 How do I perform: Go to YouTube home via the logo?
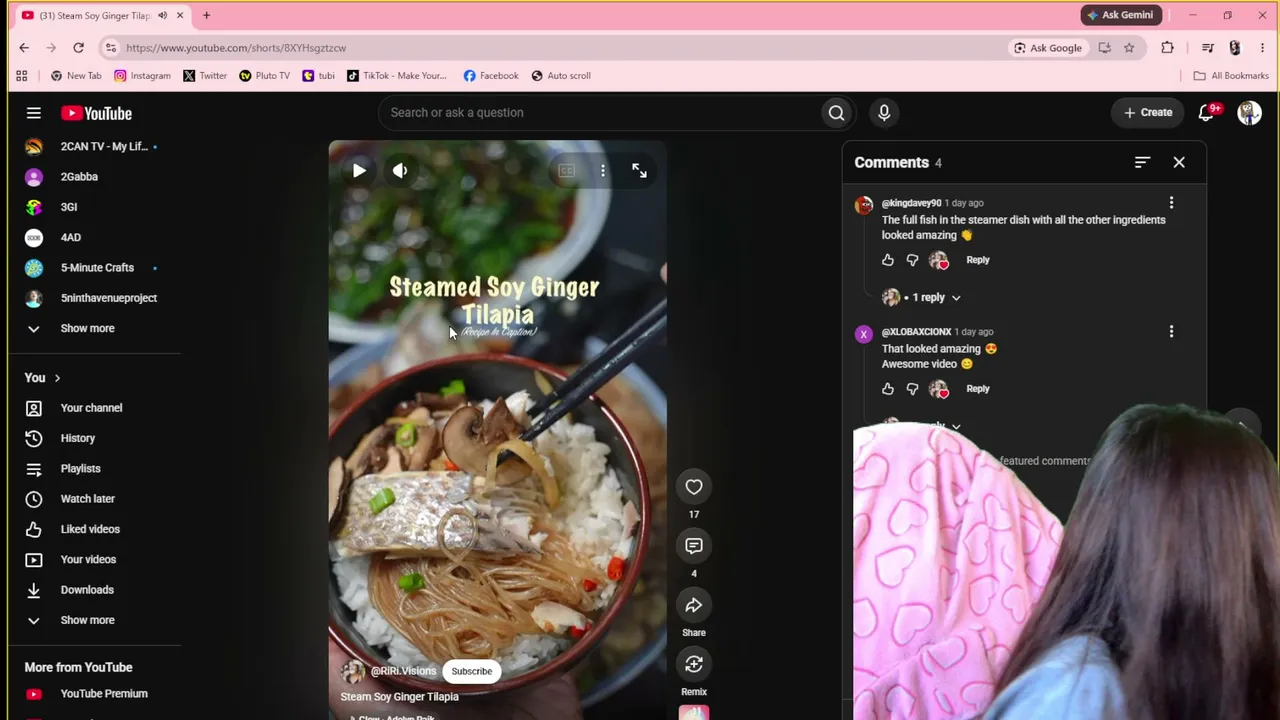[x=96, y=113]
